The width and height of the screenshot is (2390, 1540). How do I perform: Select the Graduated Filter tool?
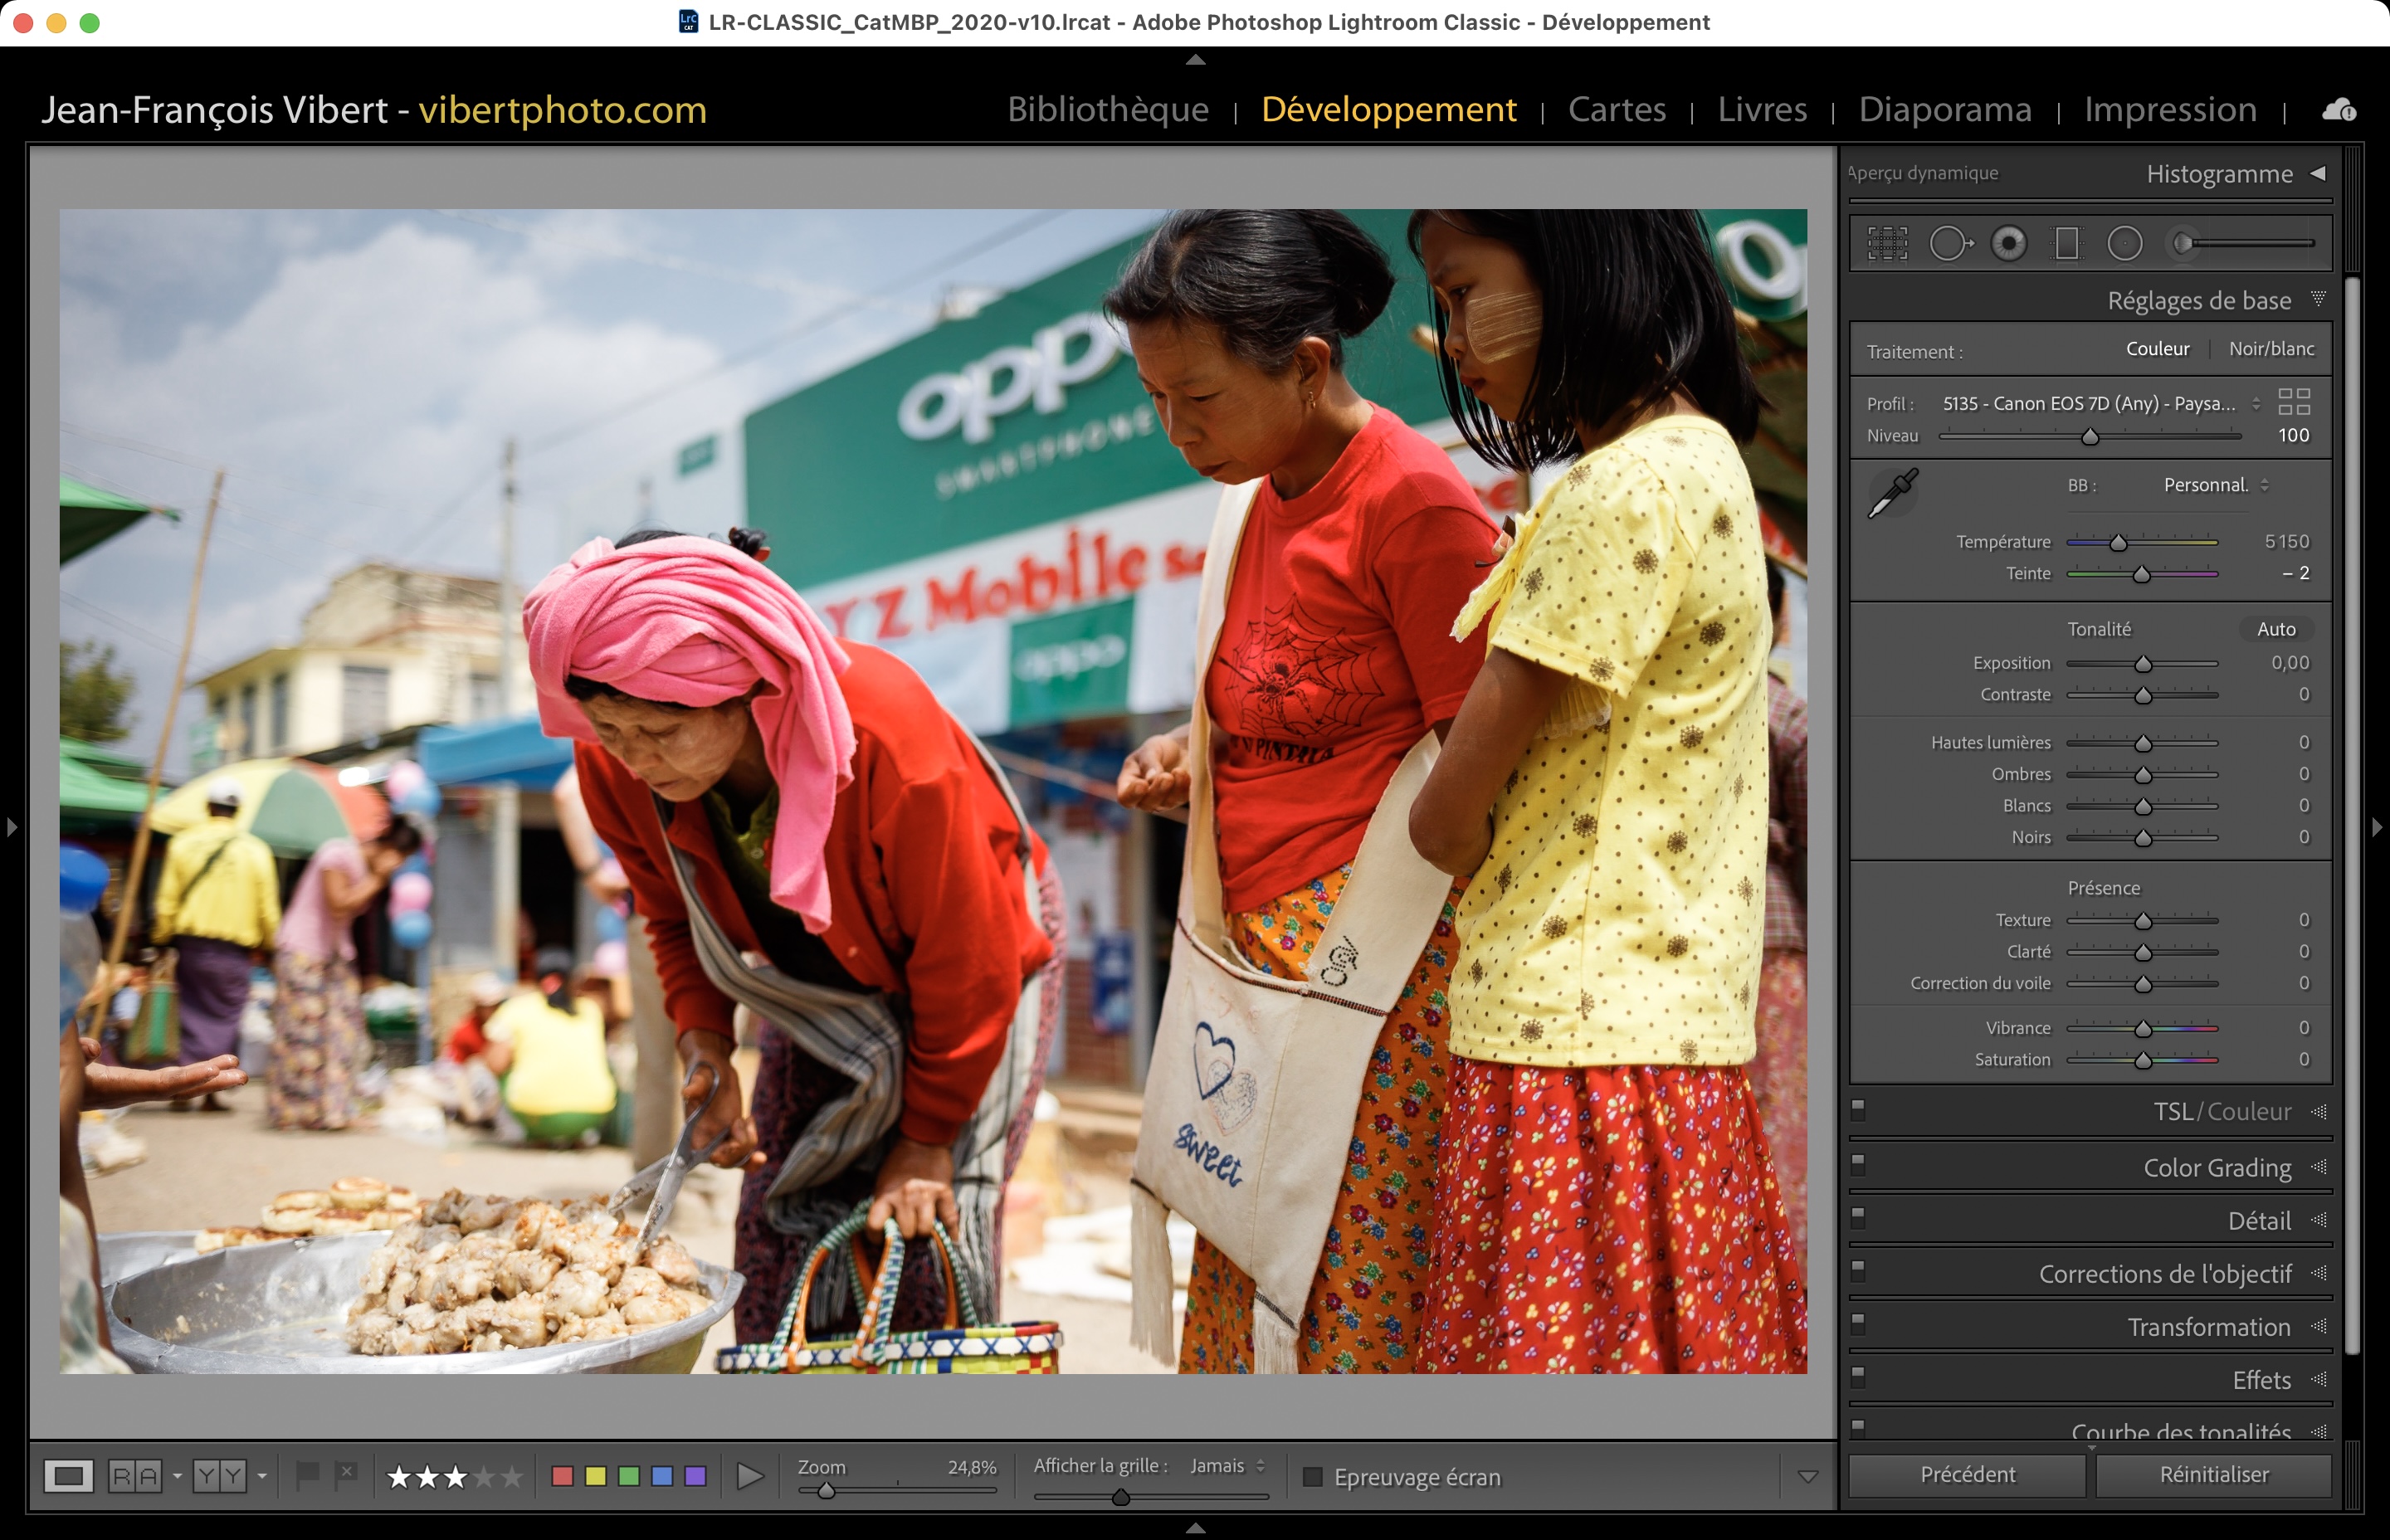[x=2066, y=243]
